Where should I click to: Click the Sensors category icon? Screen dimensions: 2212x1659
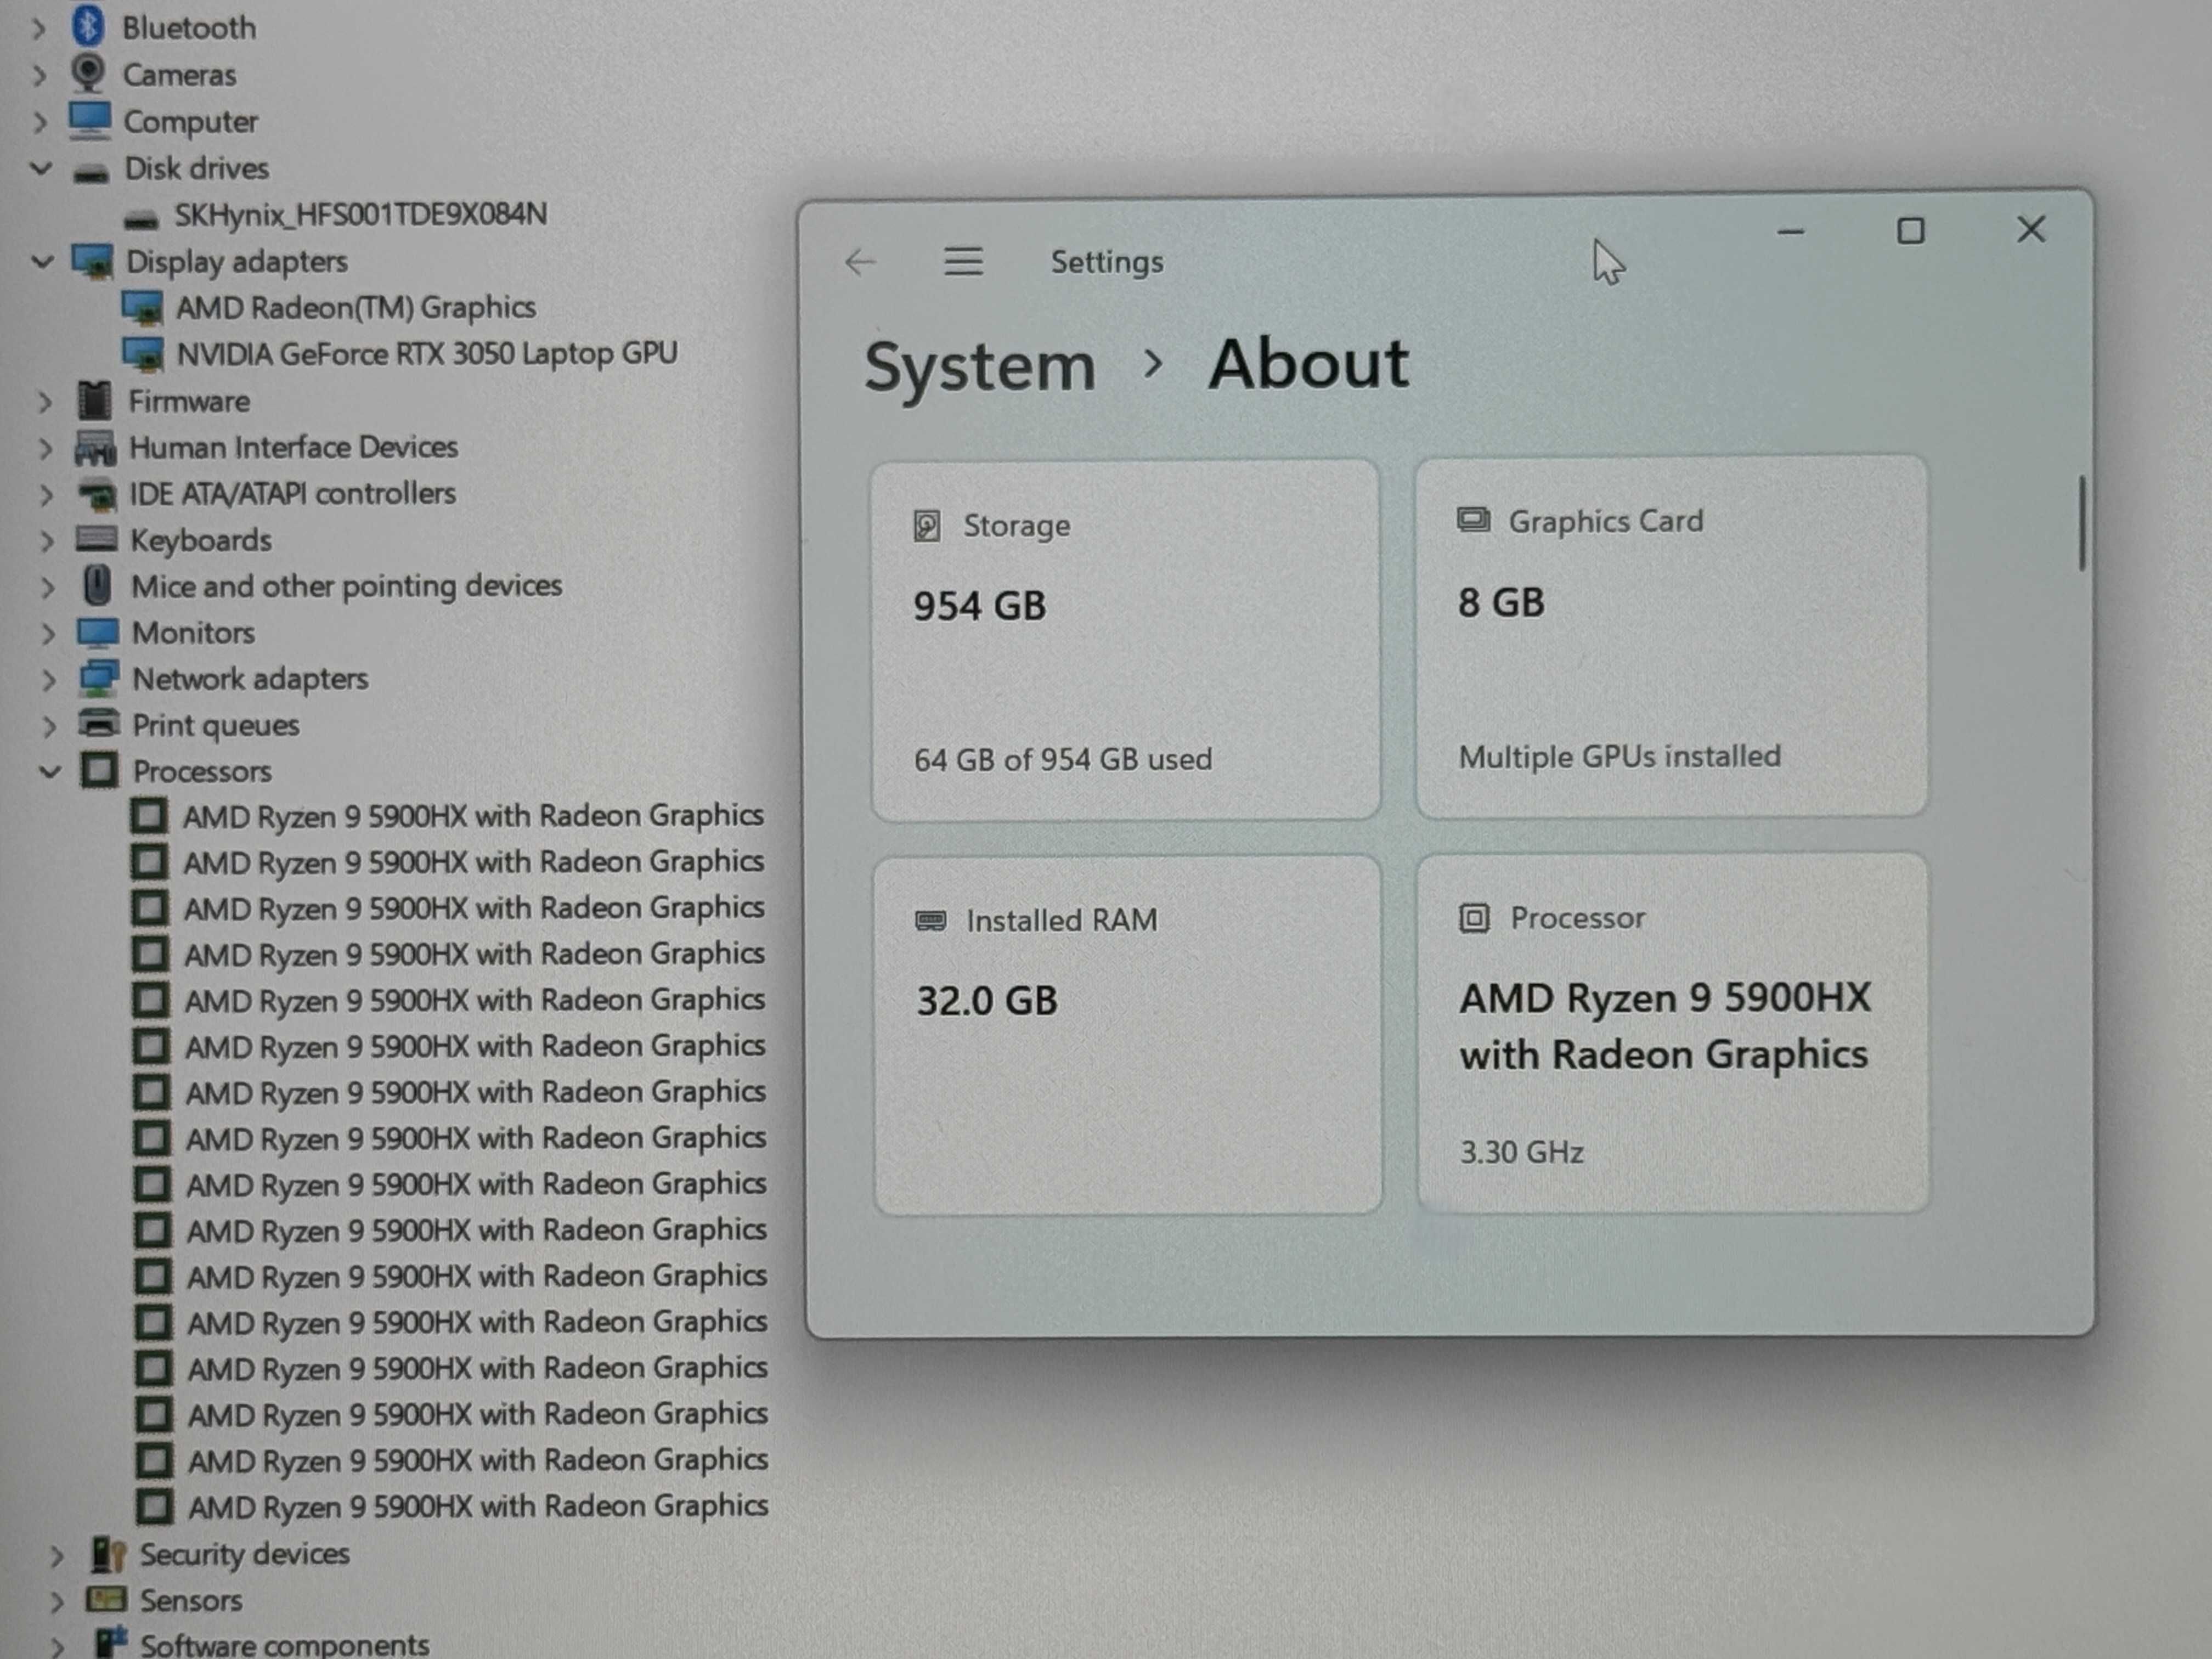pyautogui.click(x=107, y=1600)
